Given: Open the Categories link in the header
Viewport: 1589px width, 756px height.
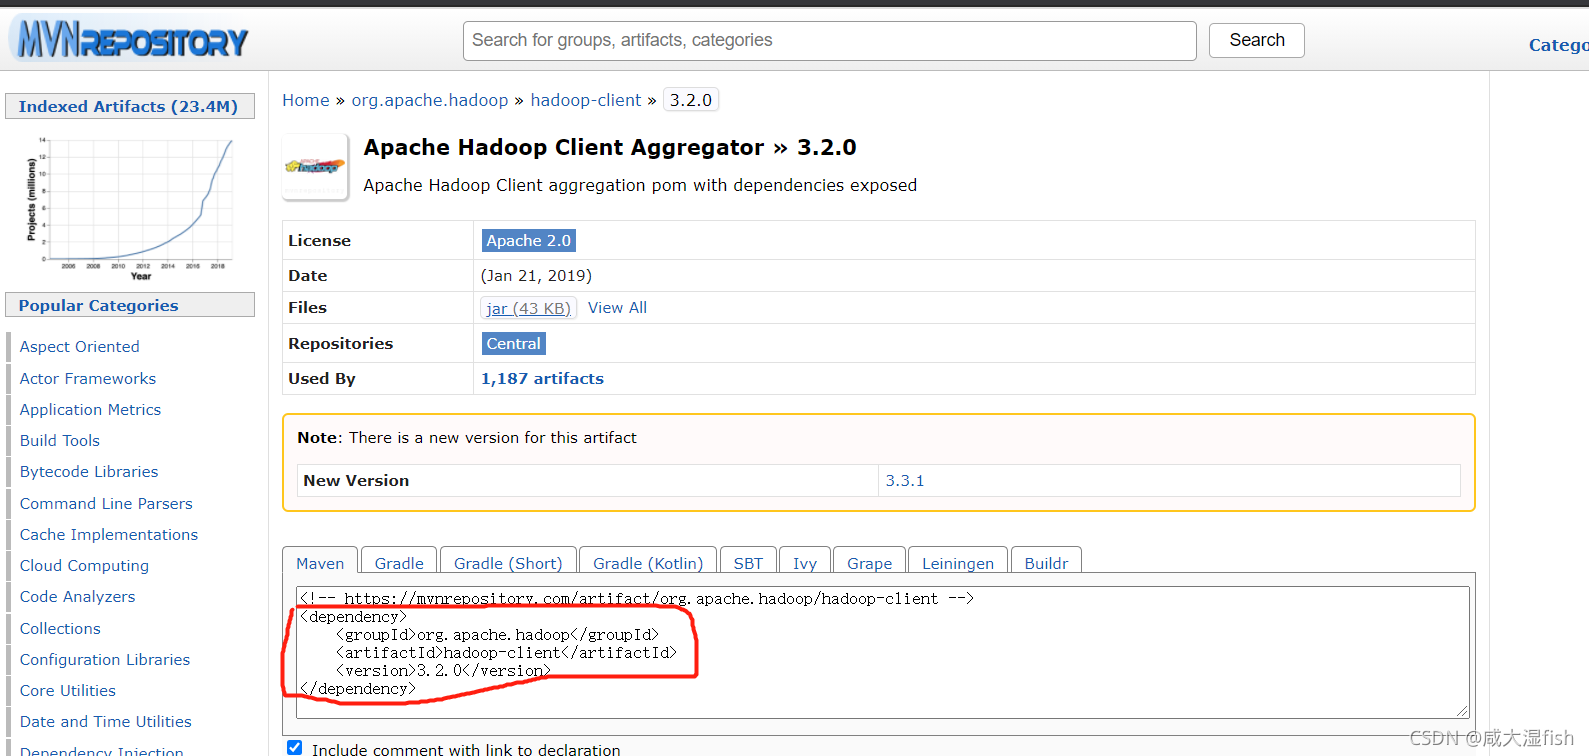Looking at the screenshot, I should click(1558, 45).
